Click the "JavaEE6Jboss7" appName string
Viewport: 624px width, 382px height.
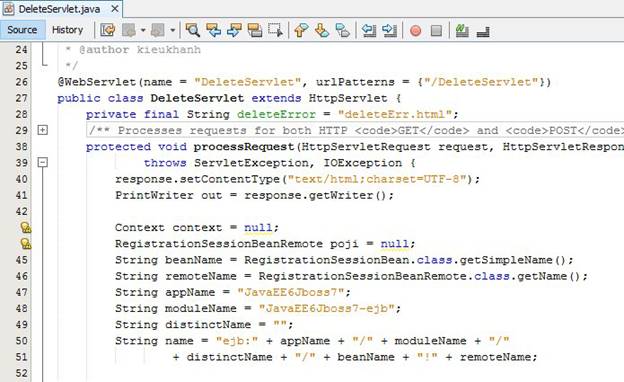tap(291, 292)
